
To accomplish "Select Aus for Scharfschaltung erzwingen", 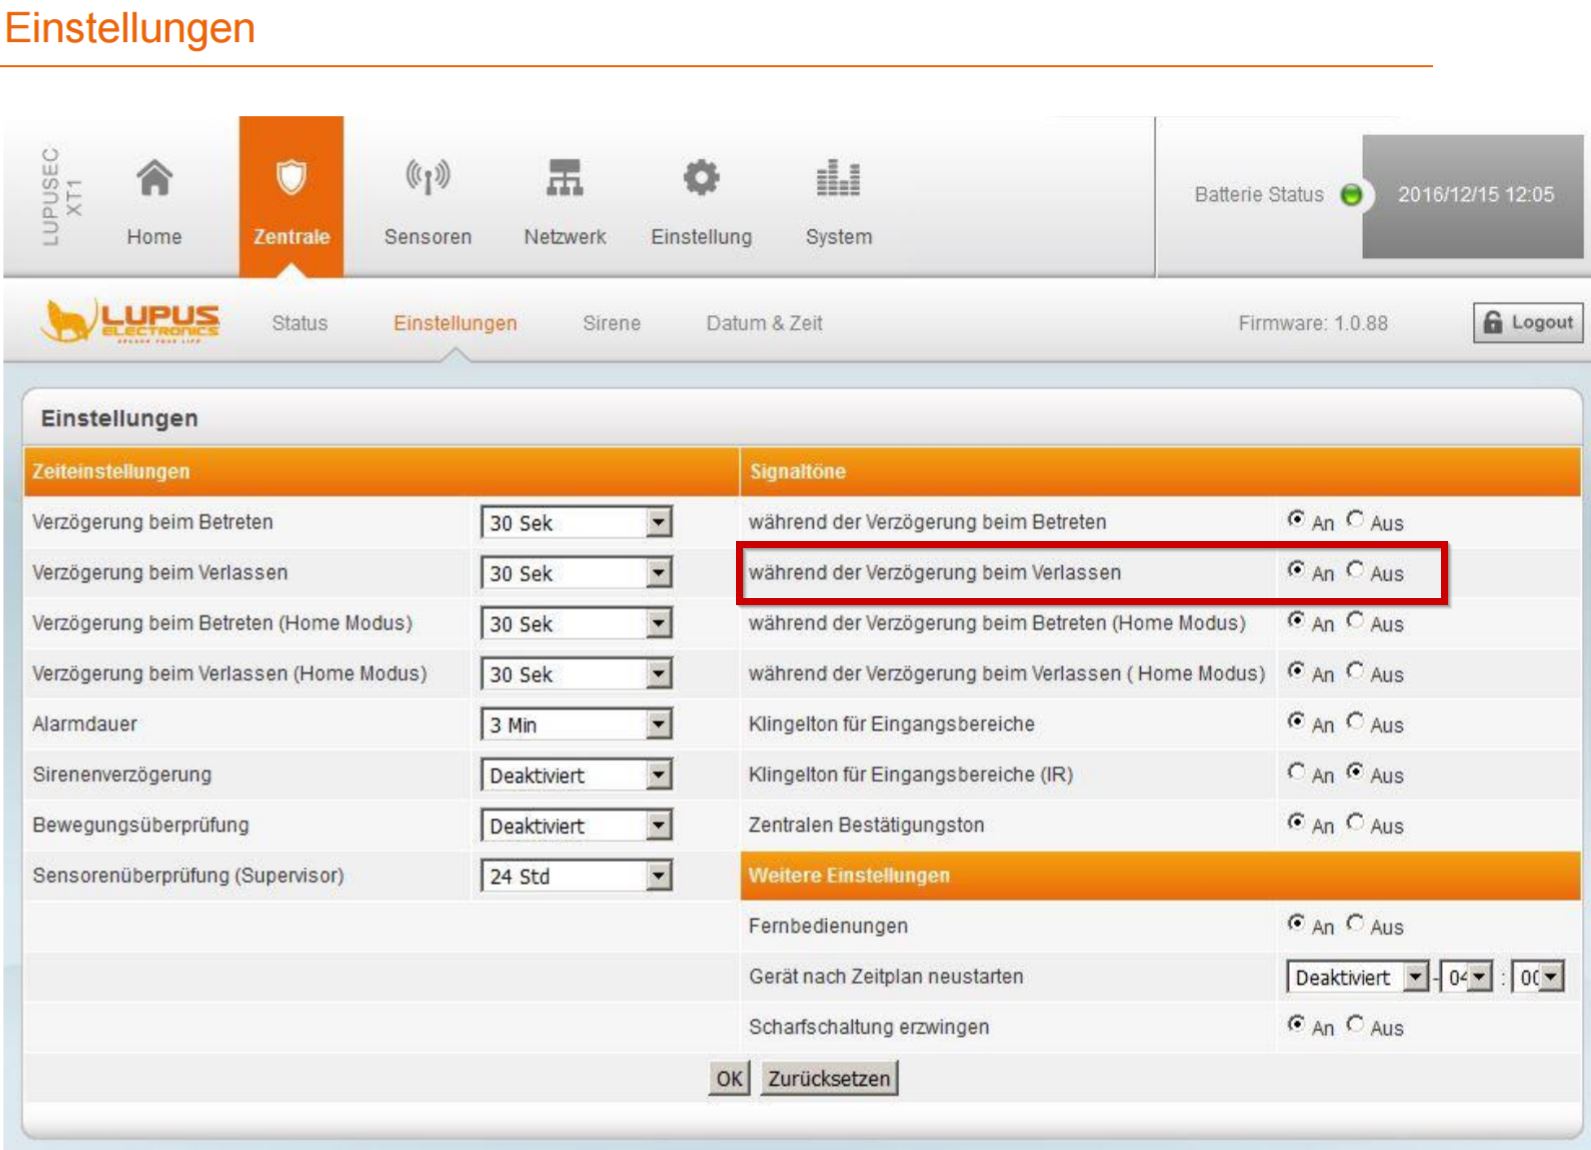I will tap(1355, 1024).
